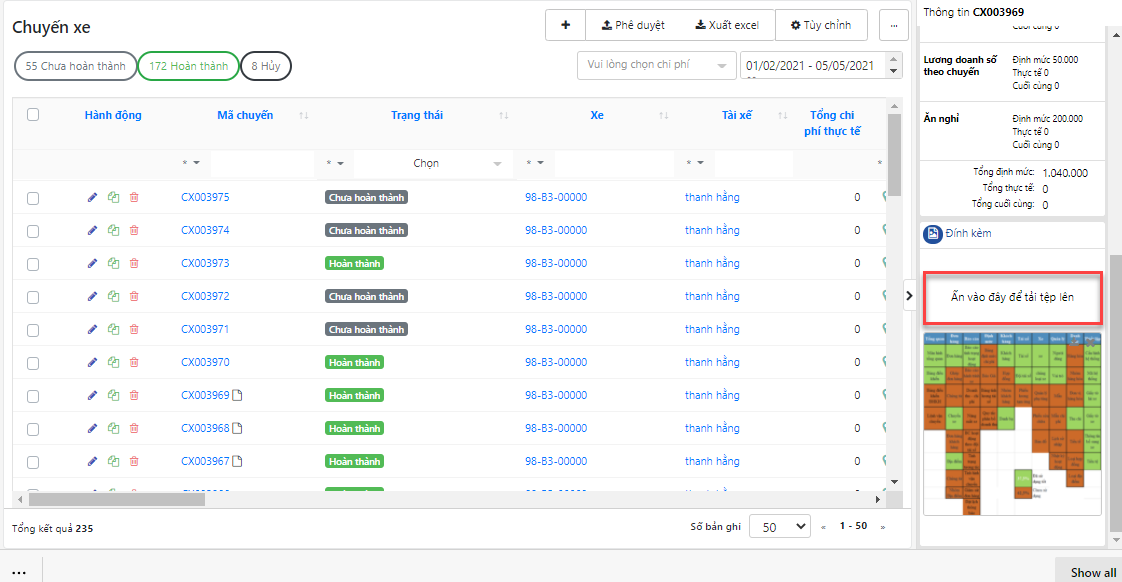Click the Xuất excel button
The image size is (1122, 582).
(727, 25)
